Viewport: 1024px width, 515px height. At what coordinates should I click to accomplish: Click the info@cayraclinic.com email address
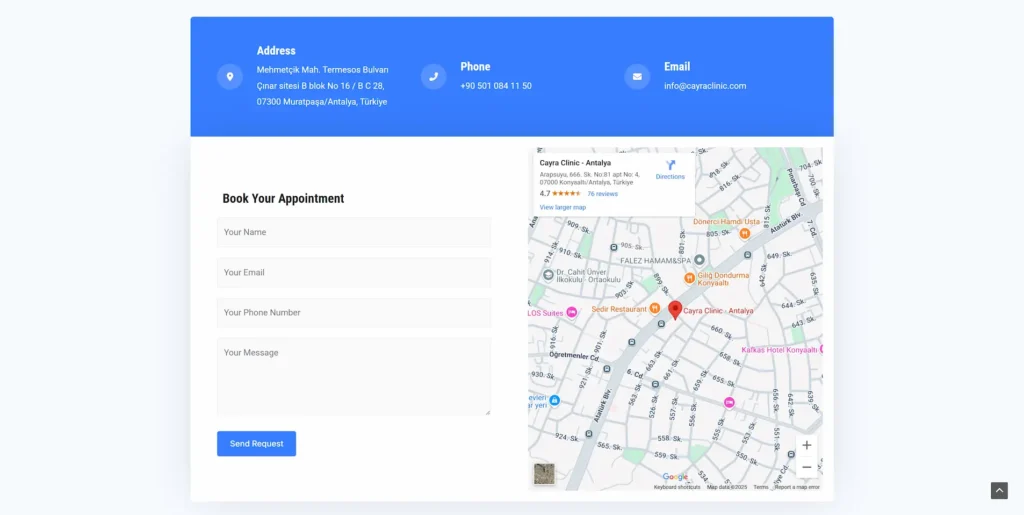[705, 86]
